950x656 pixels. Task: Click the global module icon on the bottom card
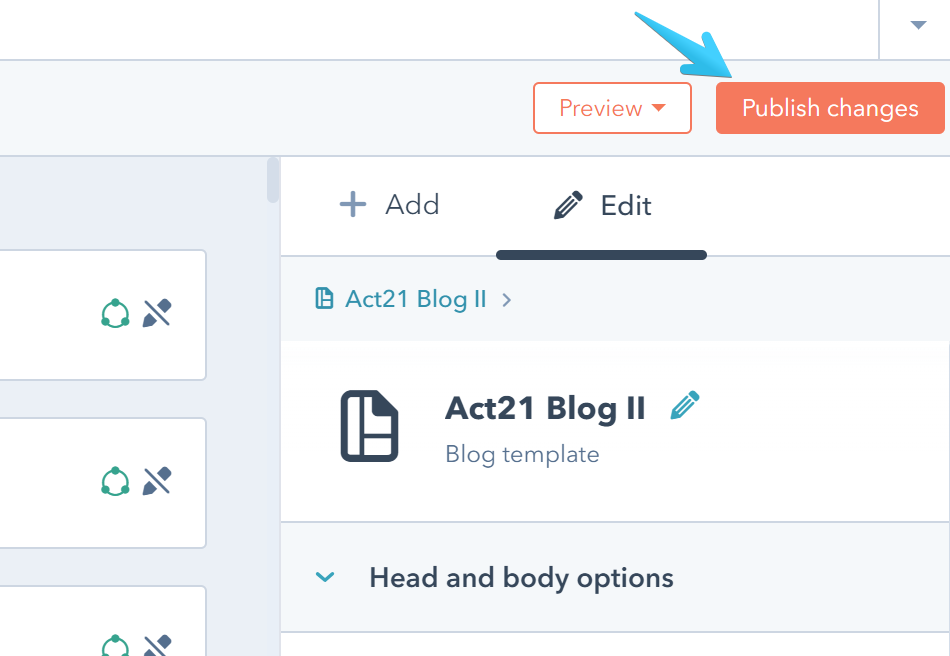pyautogui.click(x=115, y=645)
